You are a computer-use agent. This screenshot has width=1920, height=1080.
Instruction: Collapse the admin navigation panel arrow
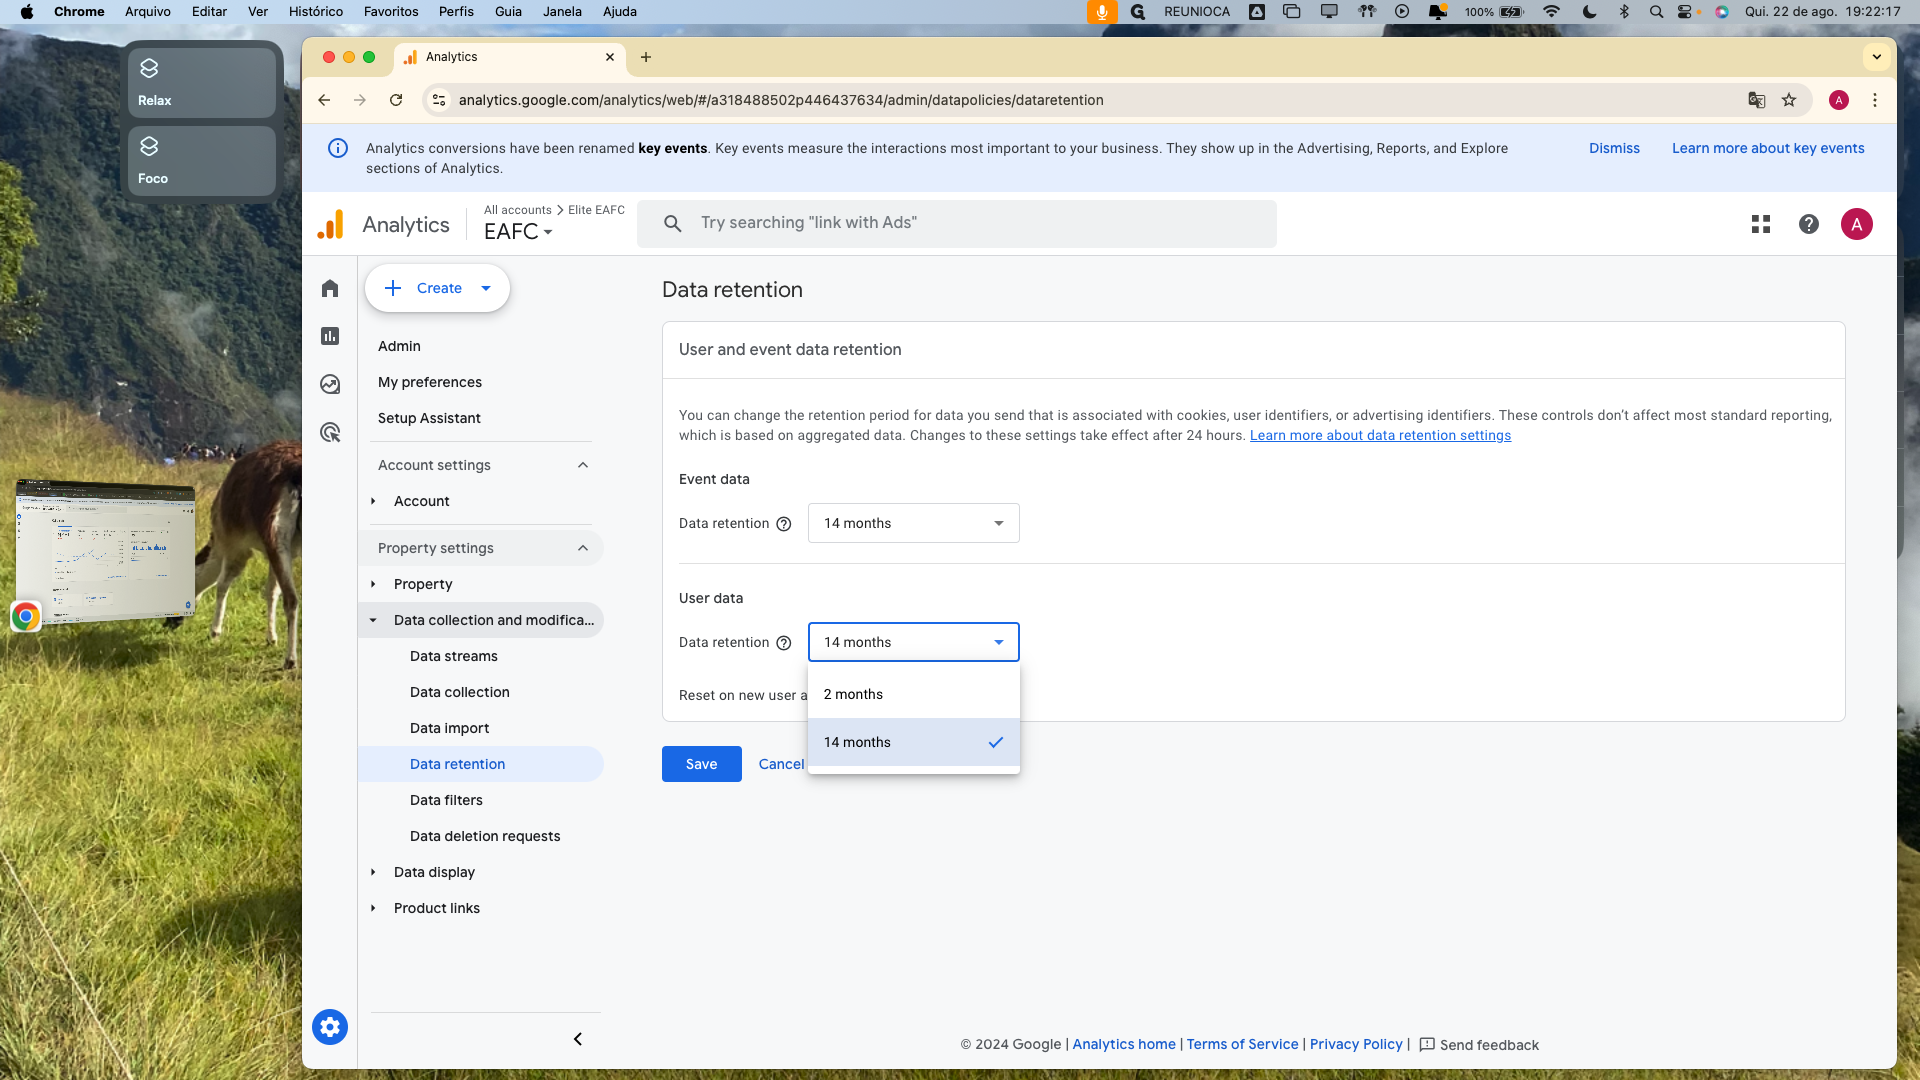[x=578, y=1039]
